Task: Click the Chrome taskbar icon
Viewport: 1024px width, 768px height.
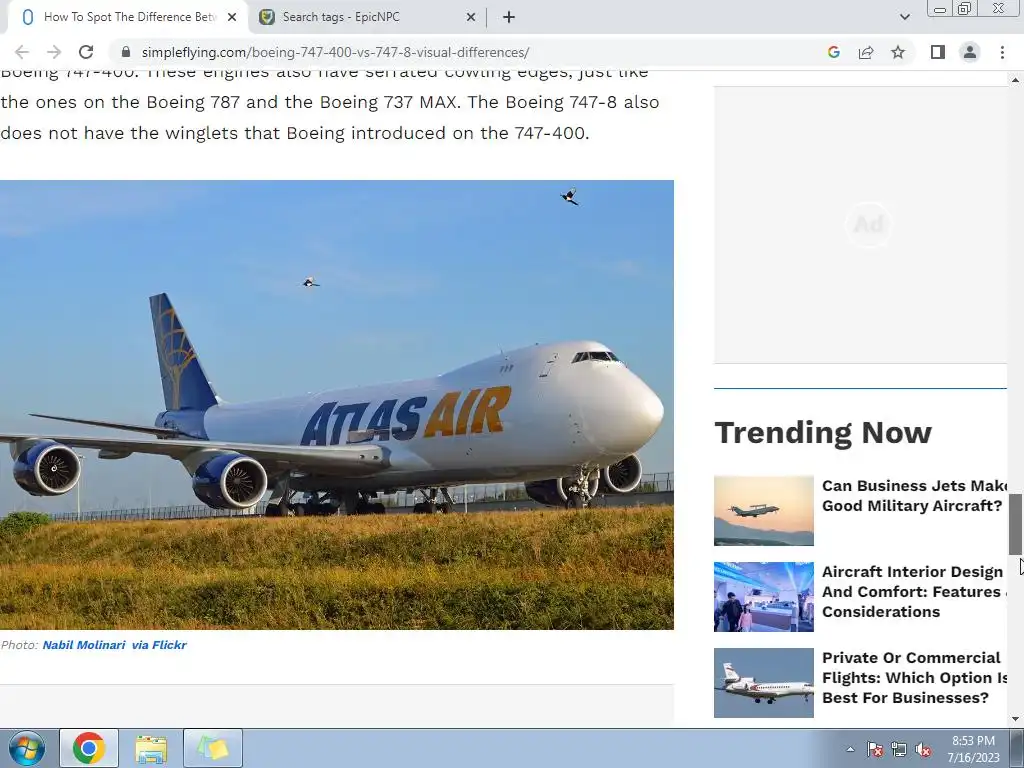Action: pyautogui.click(x=89, y=748)
